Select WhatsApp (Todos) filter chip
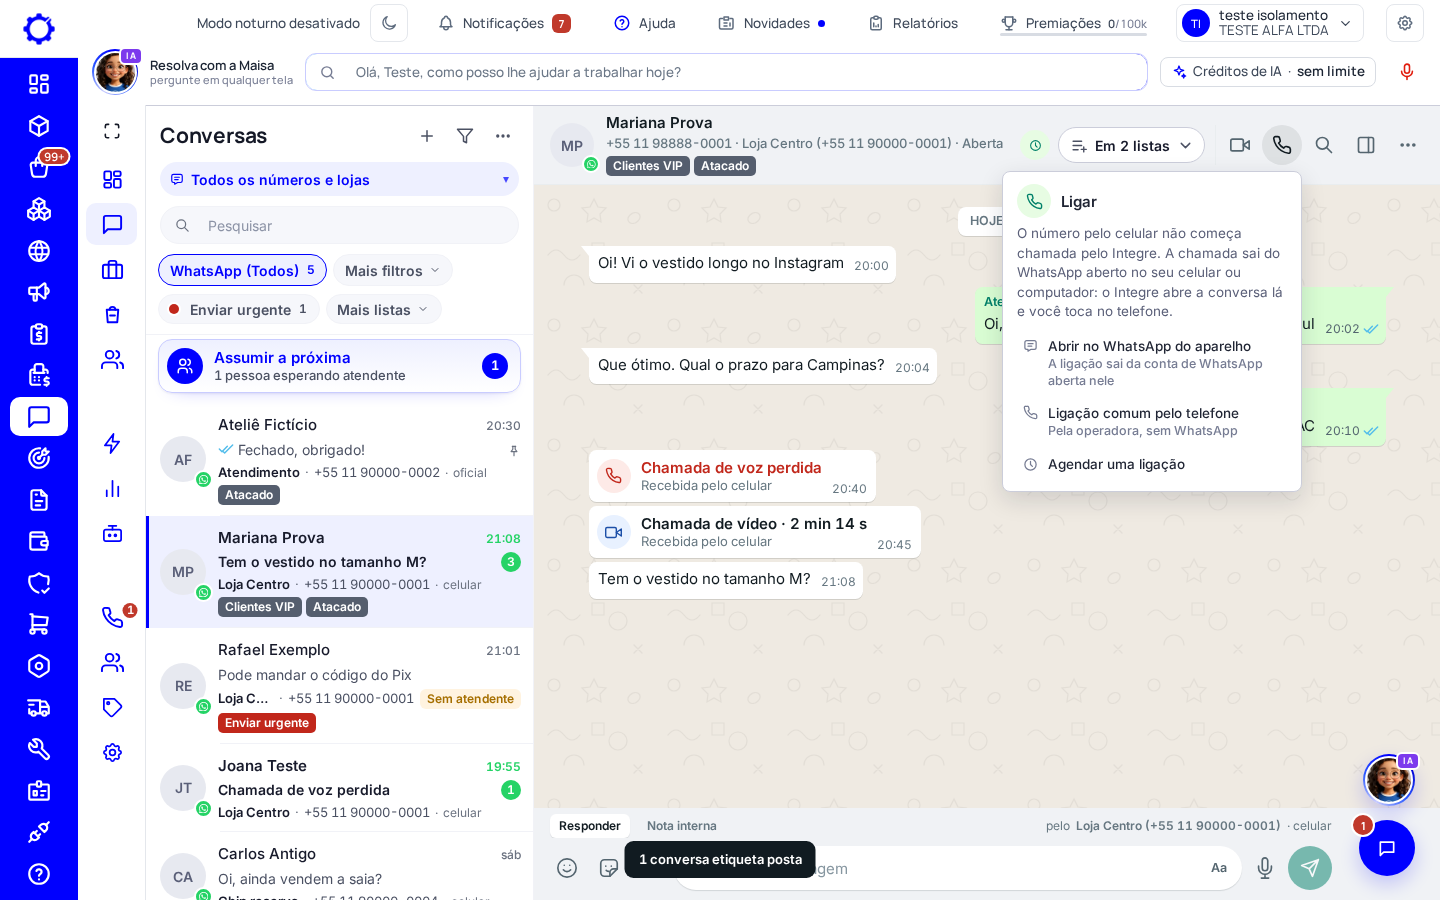1440x900 pixels. pos(242,270)
